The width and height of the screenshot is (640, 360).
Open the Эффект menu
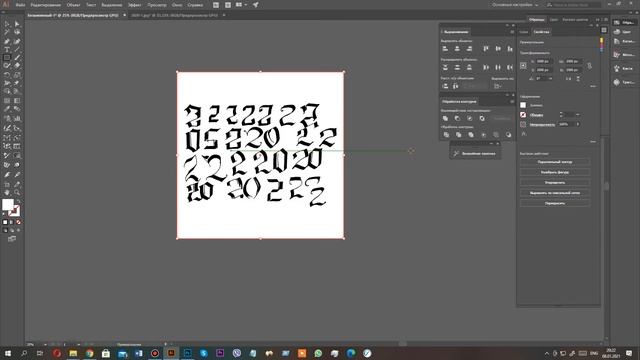[134, 5]
